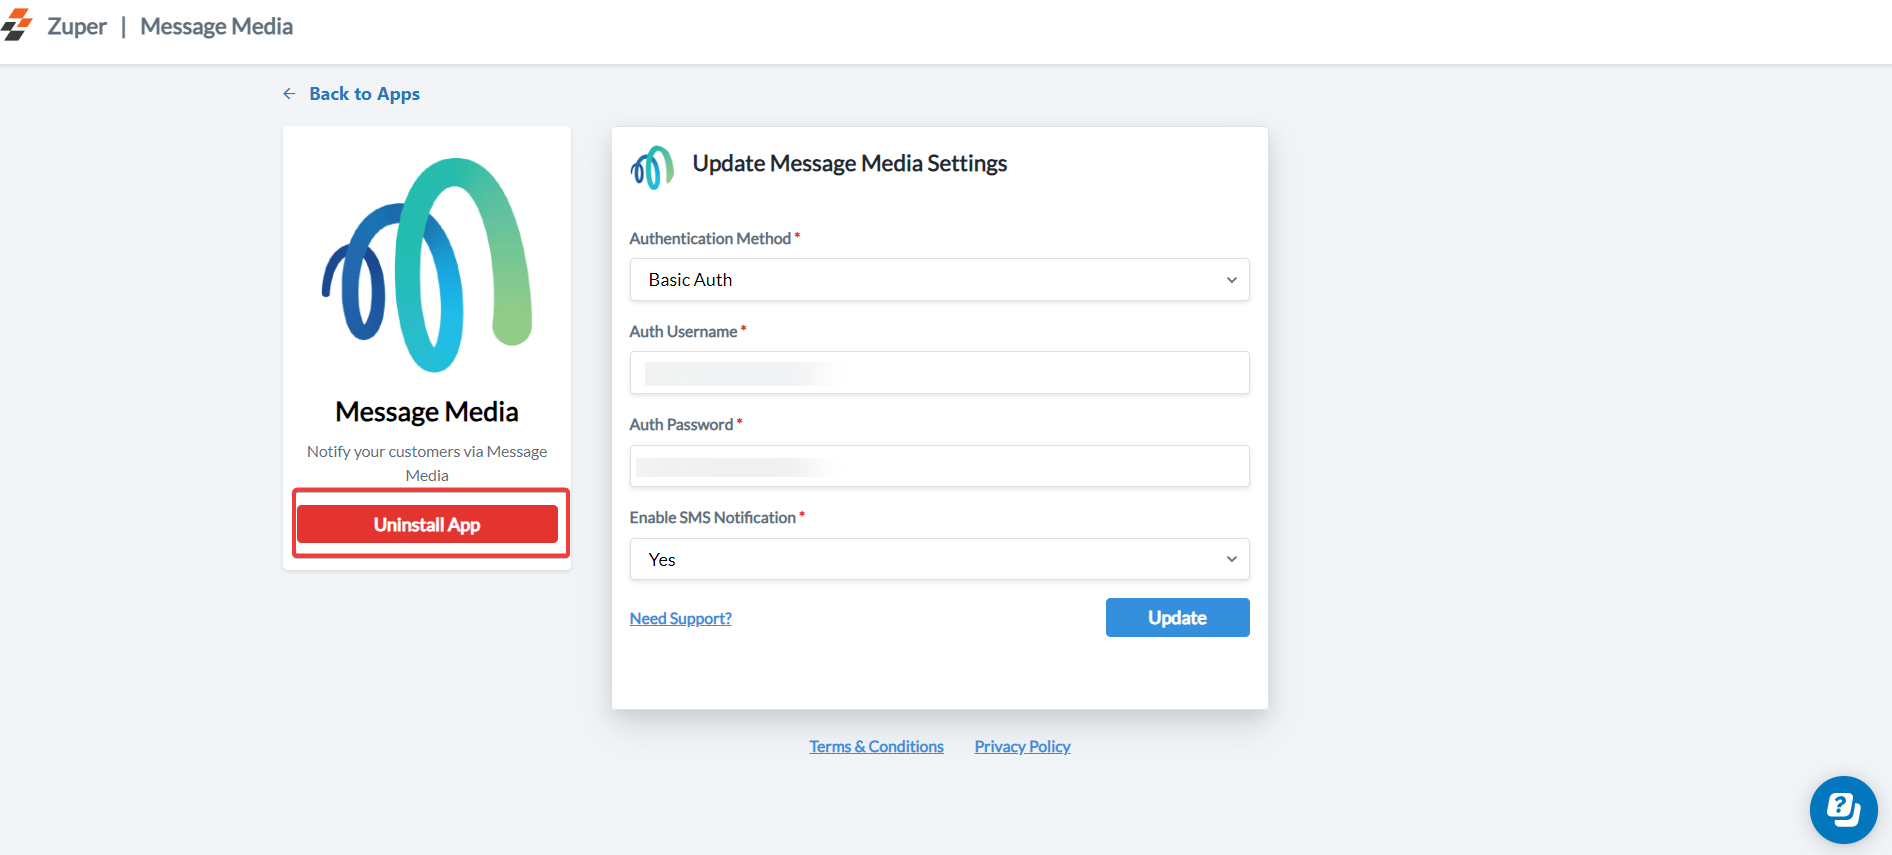Go Back to Apps
The image size is (1892, 855).
pos(364,94)
